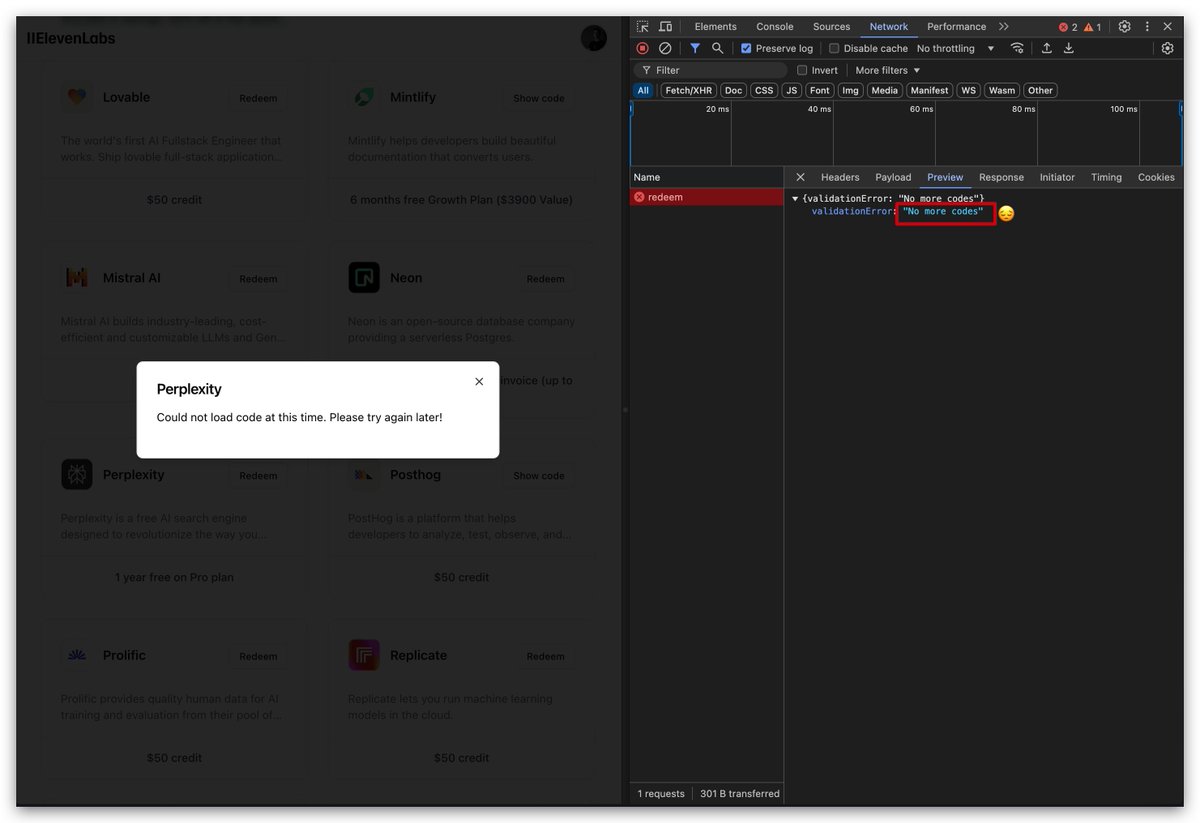This screenshot has height=823, width=1200.
Task: Filter requests by Other type
Action: [1040, 90]
